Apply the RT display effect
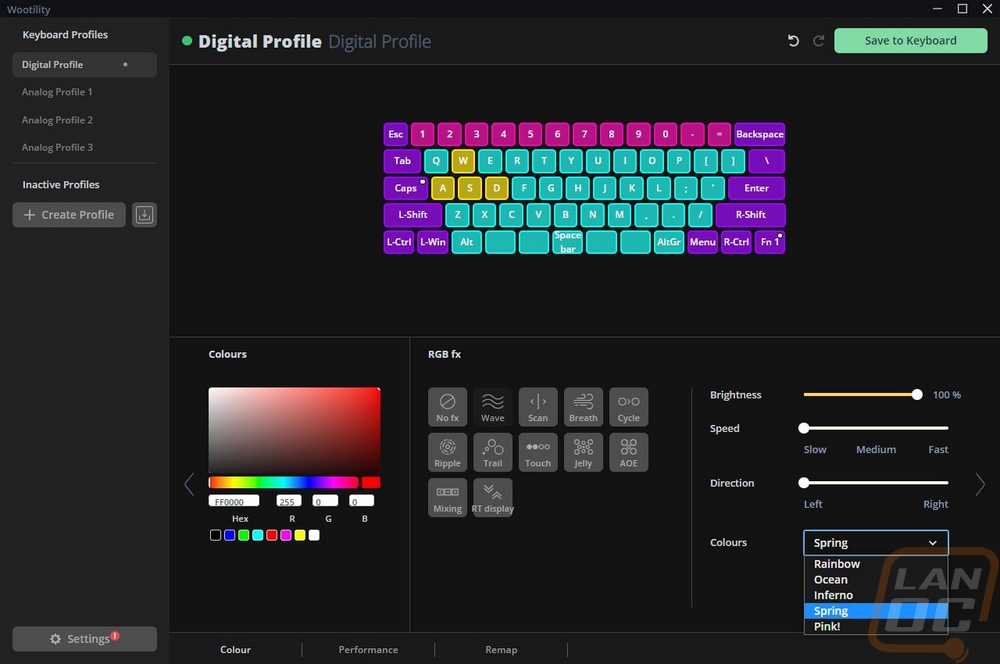The height and width of the screenshot is (664, 1000). tap(492, 498)
